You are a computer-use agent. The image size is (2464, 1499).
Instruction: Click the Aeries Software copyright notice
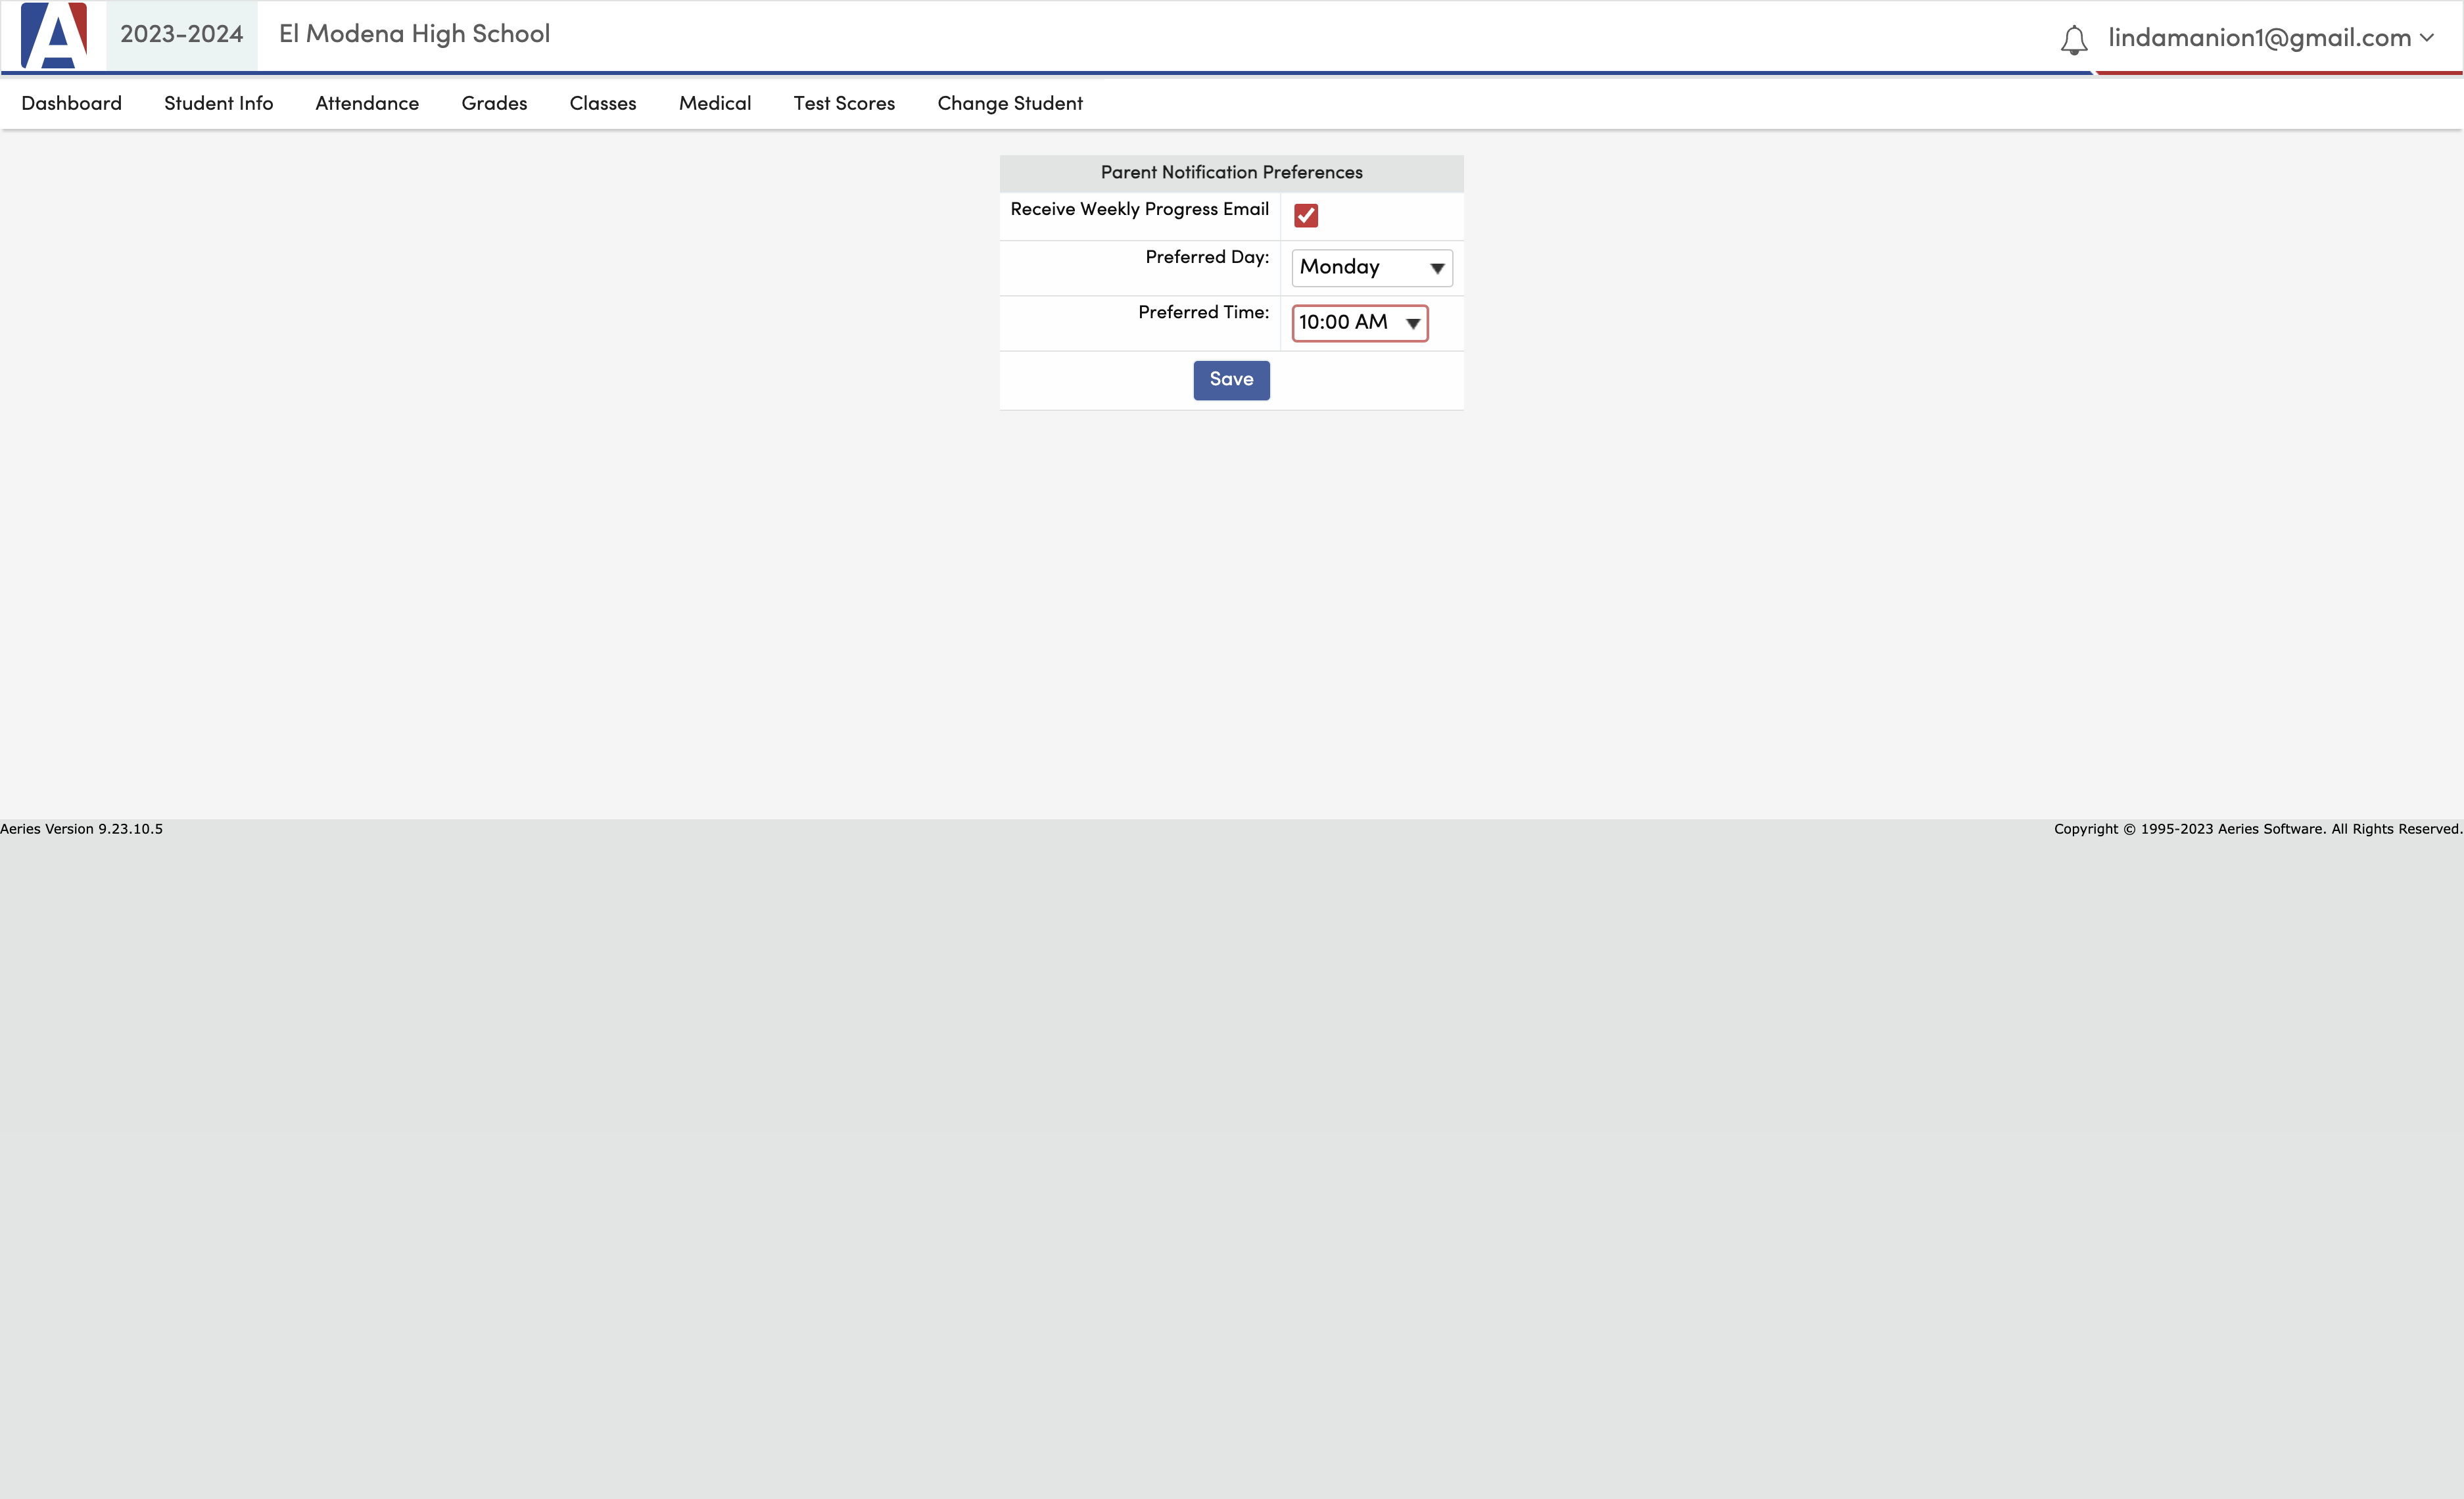pos(2258,829)
